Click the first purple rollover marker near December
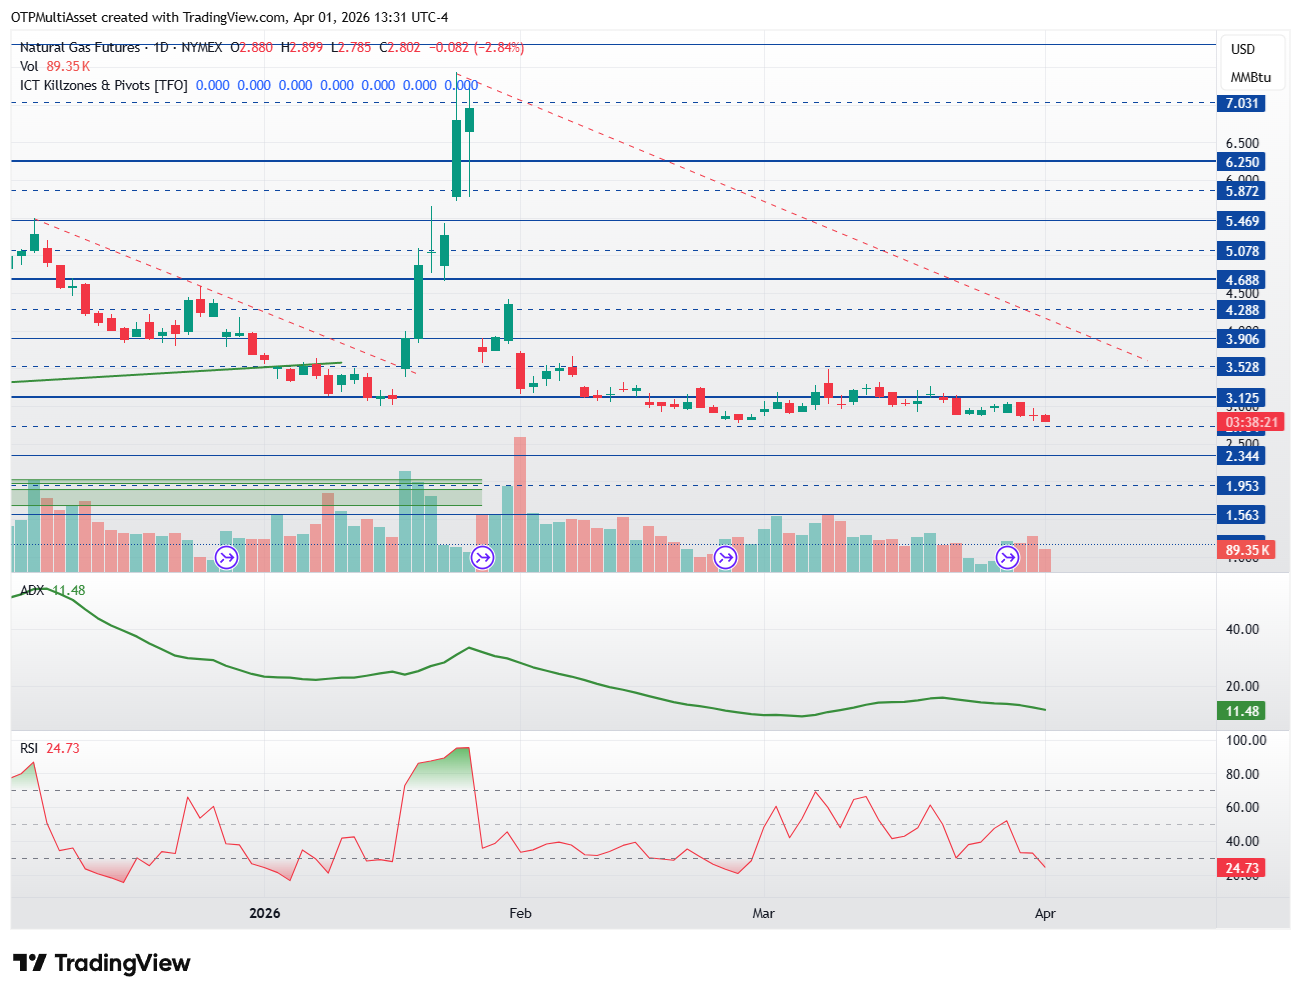Viewport: 1301px width, 997px height. point(227,558)
